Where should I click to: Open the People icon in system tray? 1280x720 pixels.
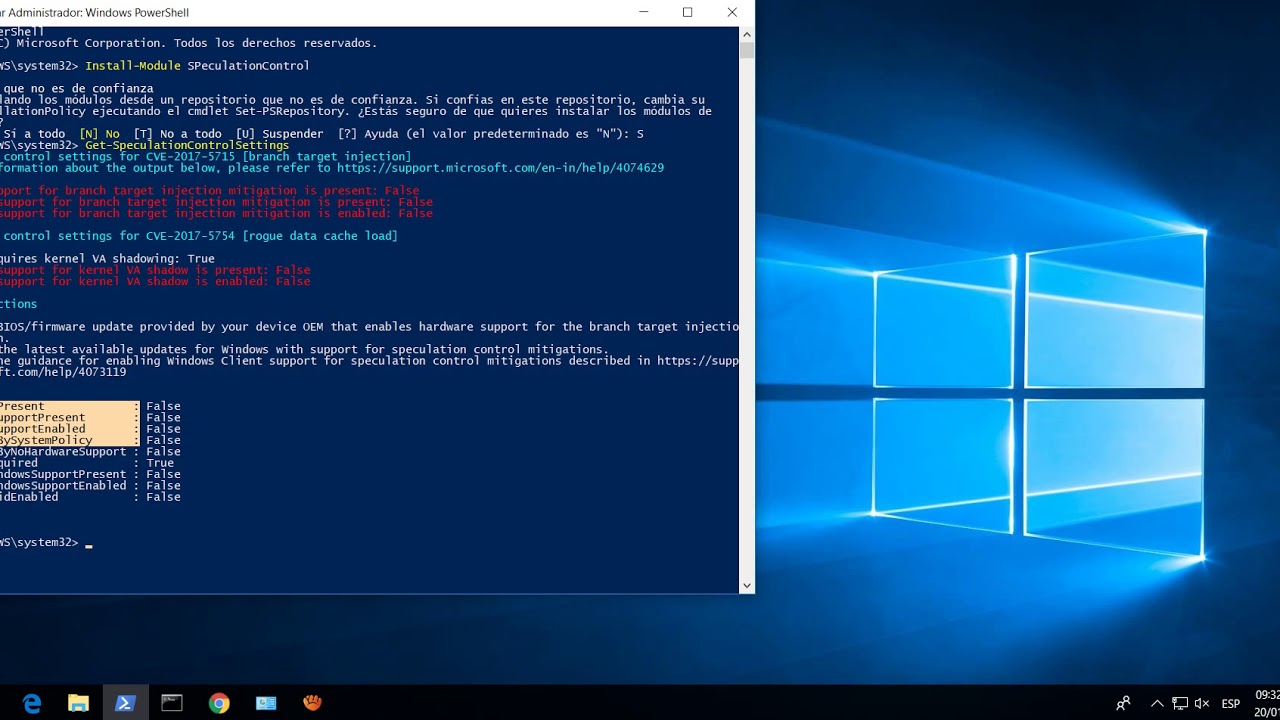[x=1123, y=703]
